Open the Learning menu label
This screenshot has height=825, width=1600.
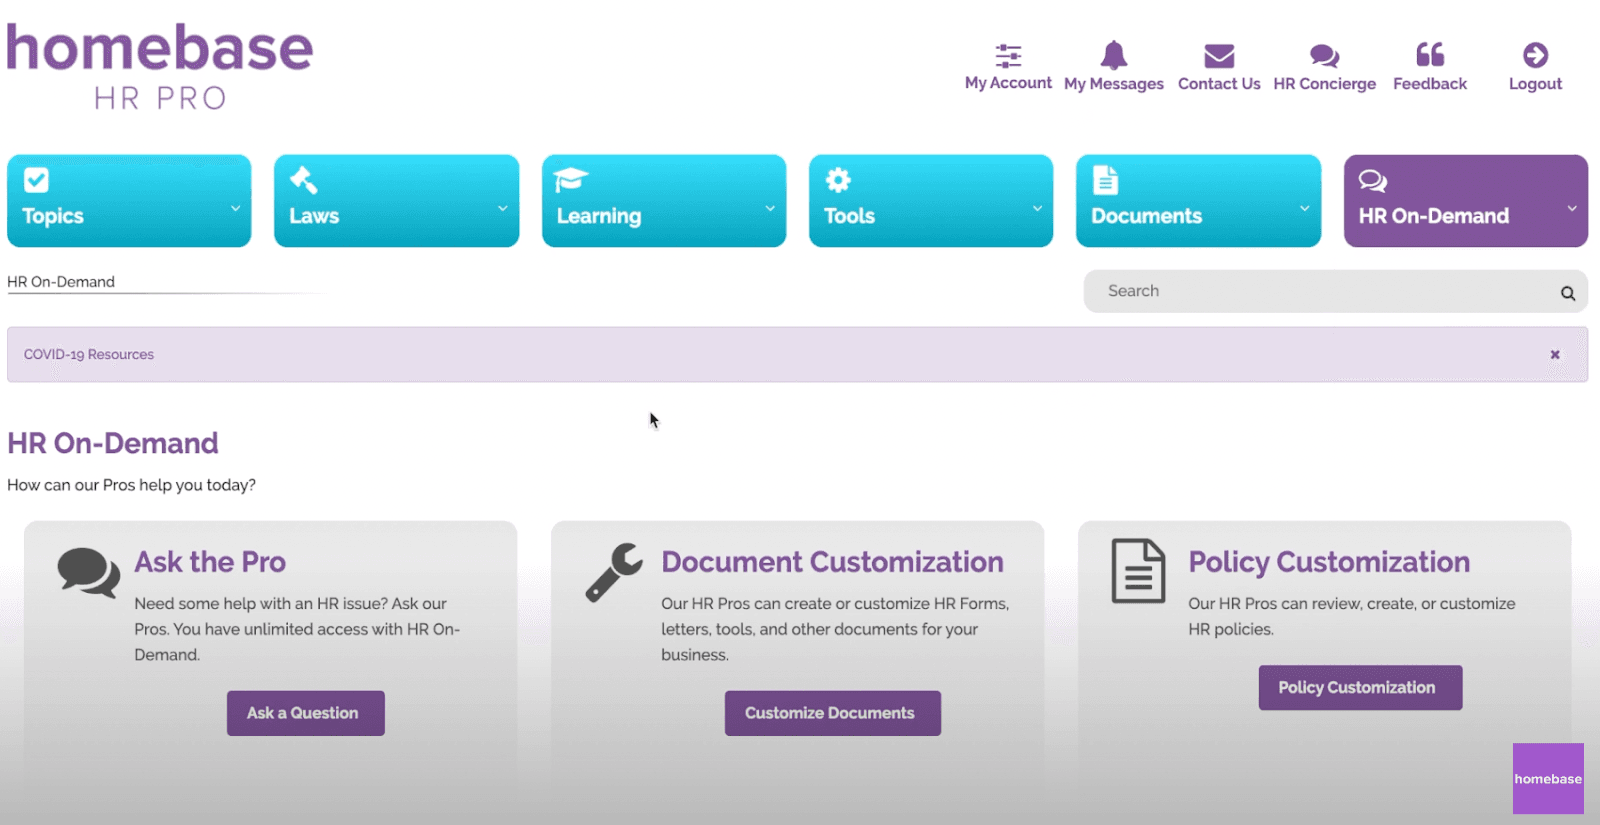coord(599,216)
